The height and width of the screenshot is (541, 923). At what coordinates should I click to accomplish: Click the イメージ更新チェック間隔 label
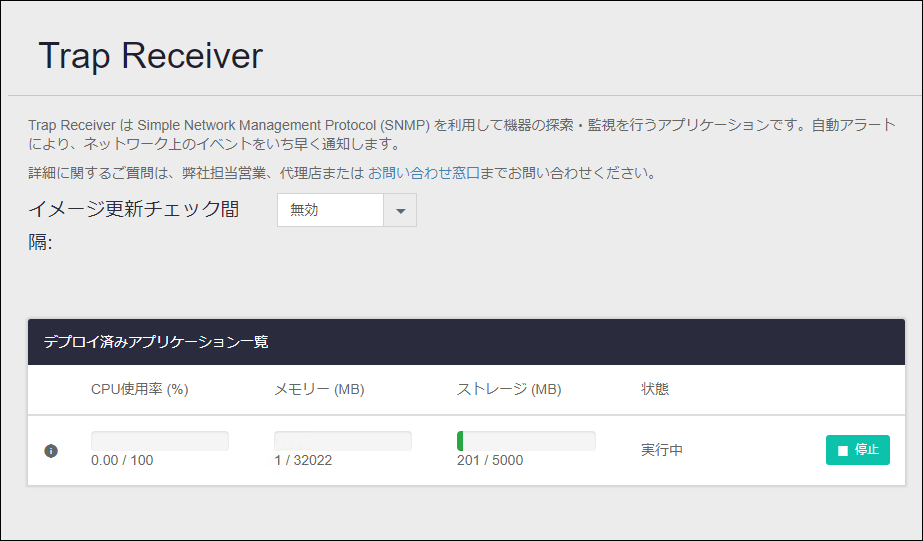pyautogui.click(x=134, y=225)
